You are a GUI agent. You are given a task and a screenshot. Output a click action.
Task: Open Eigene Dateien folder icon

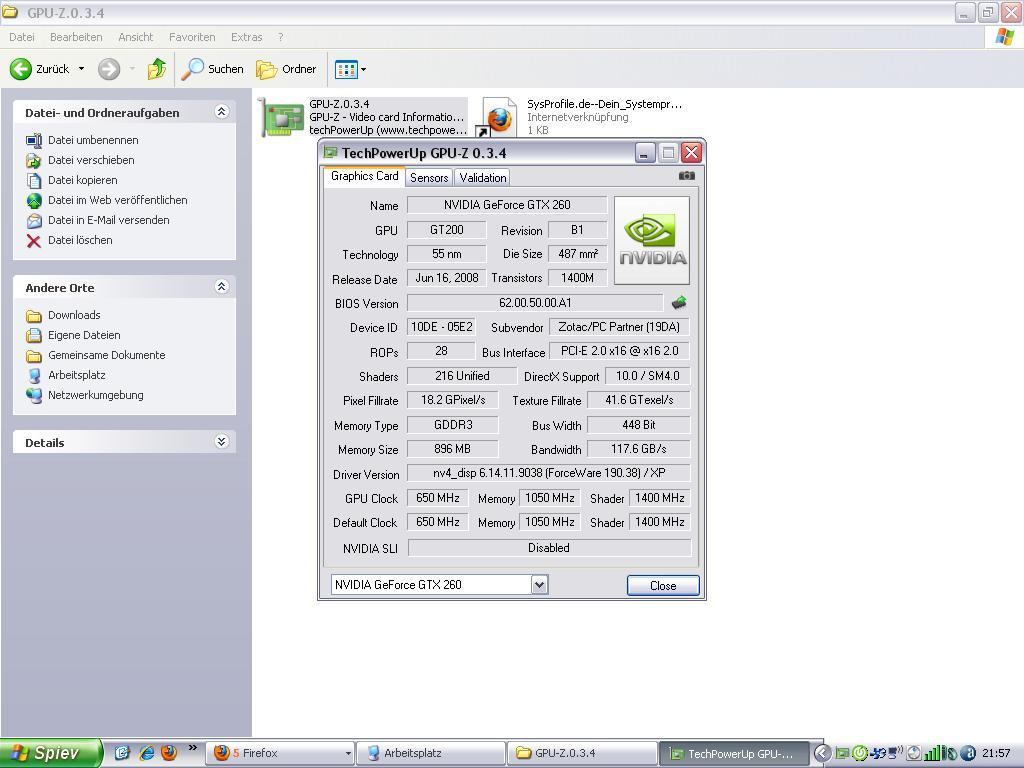tap(34, 336)
